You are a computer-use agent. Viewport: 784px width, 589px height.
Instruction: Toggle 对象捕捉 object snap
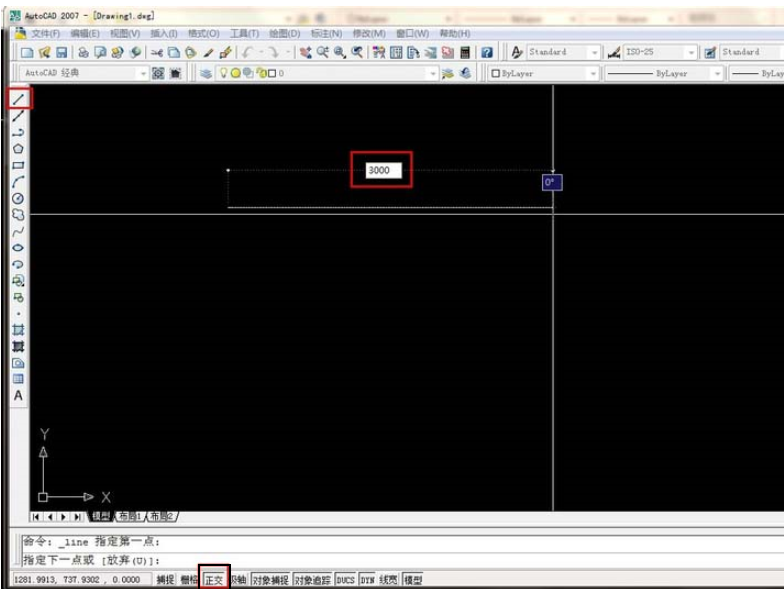(x=270, y=580)
